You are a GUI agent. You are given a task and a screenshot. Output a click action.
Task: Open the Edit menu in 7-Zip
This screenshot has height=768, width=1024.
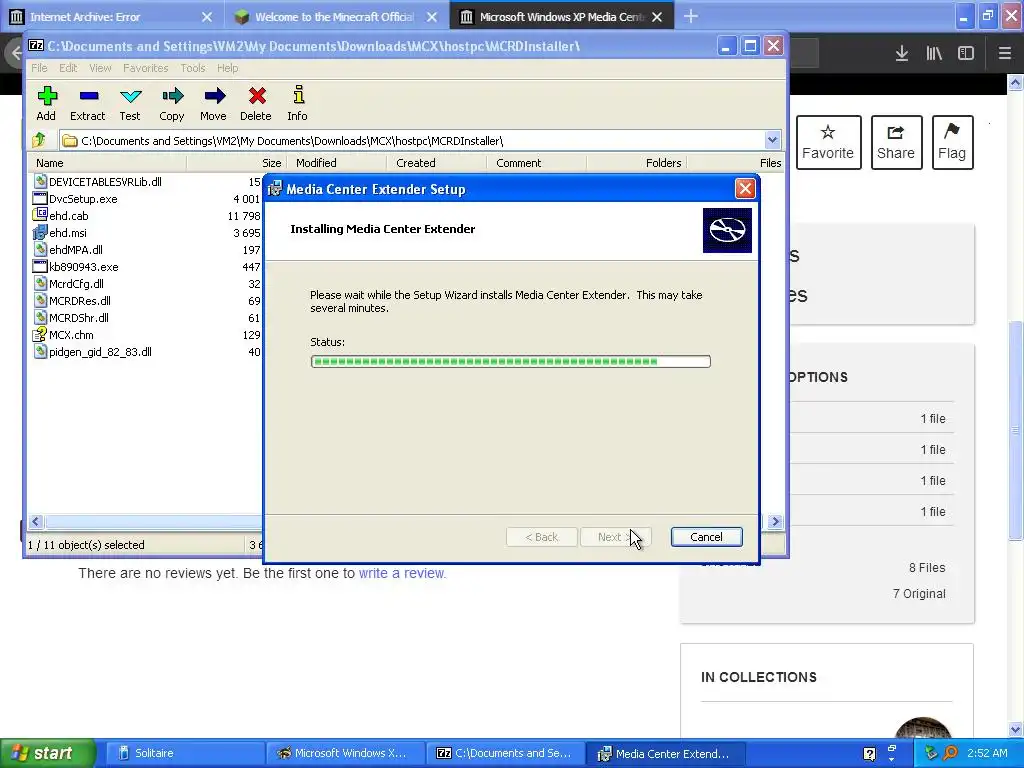click(68, 68)
